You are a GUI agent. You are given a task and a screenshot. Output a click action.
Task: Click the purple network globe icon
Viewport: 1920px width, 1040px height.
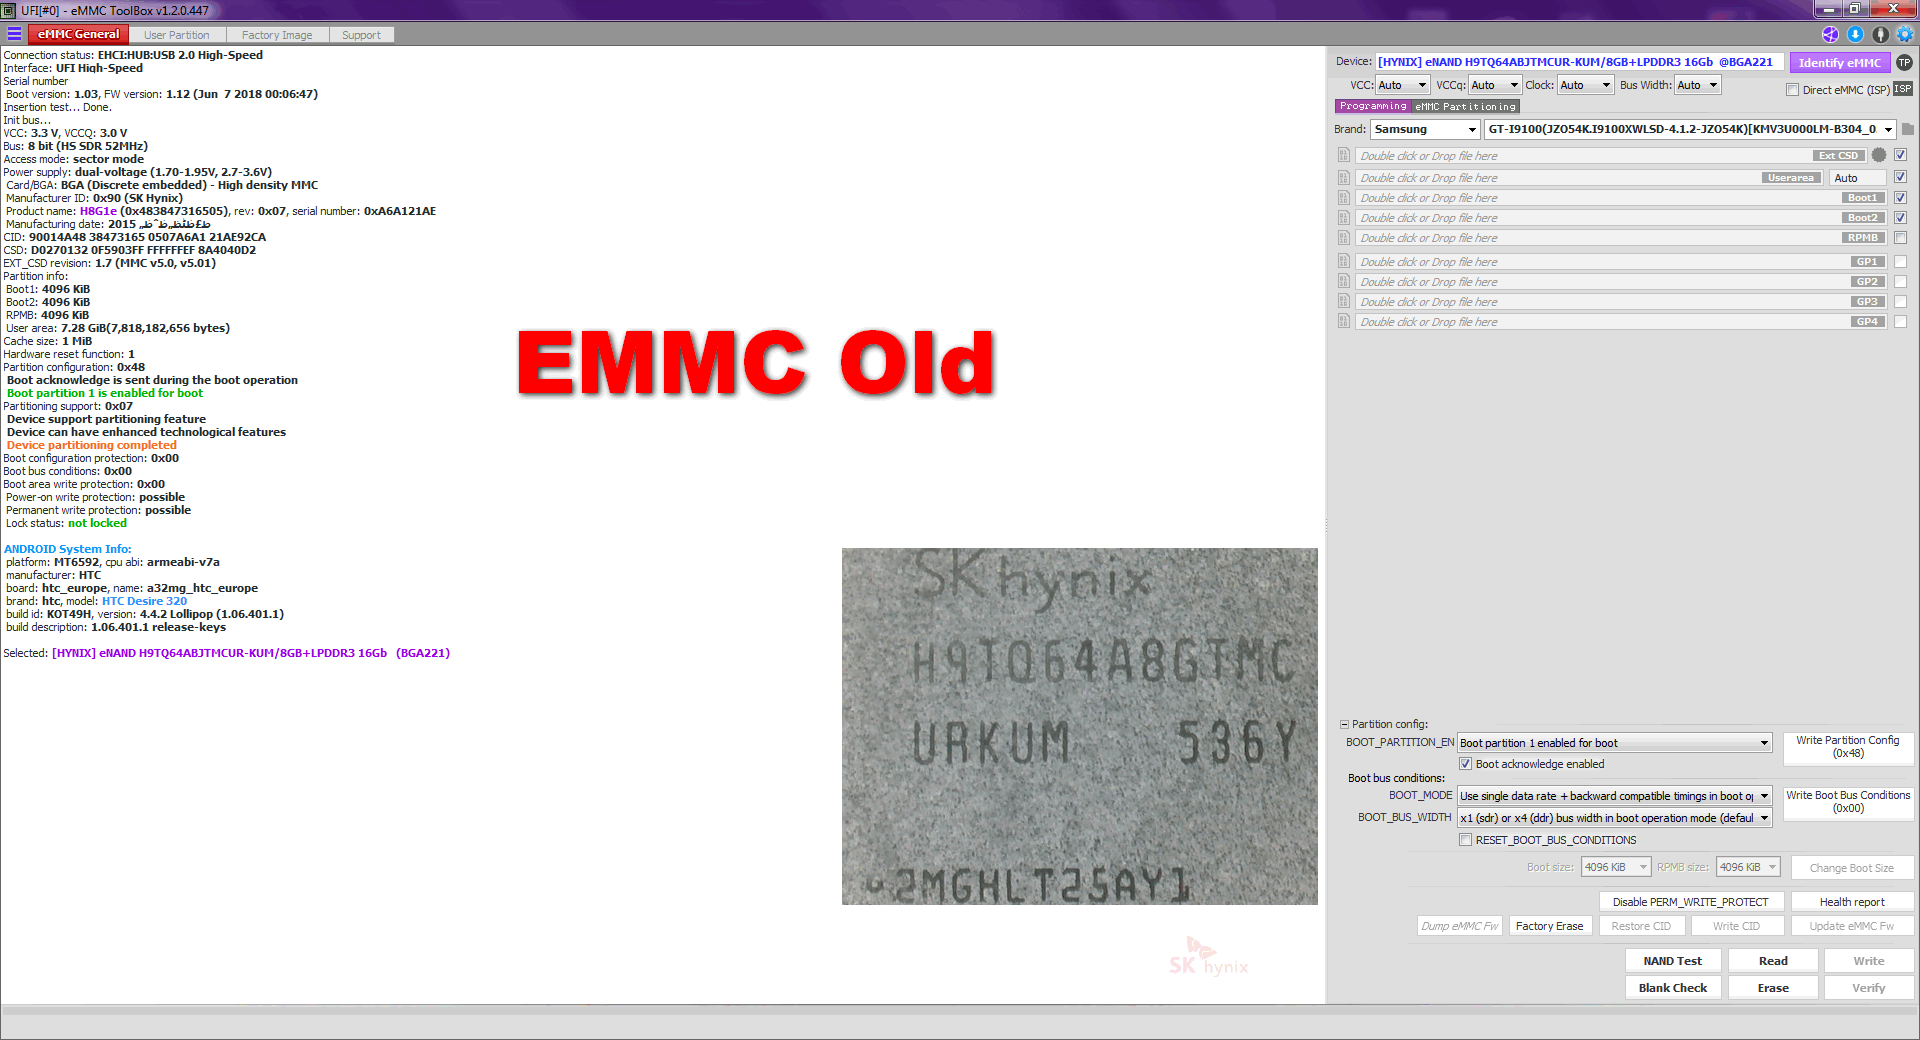[x=1830, y=34]
